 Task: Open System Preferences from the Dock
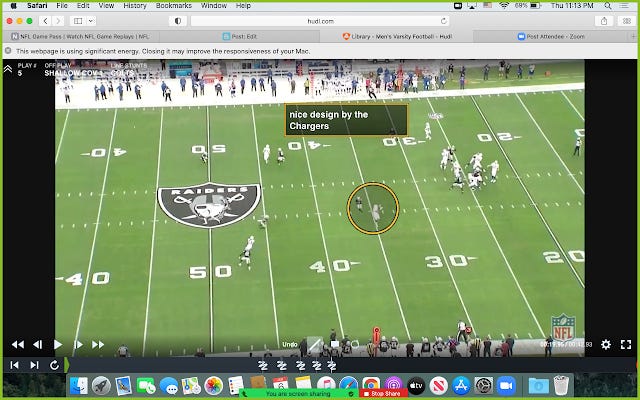483,385
